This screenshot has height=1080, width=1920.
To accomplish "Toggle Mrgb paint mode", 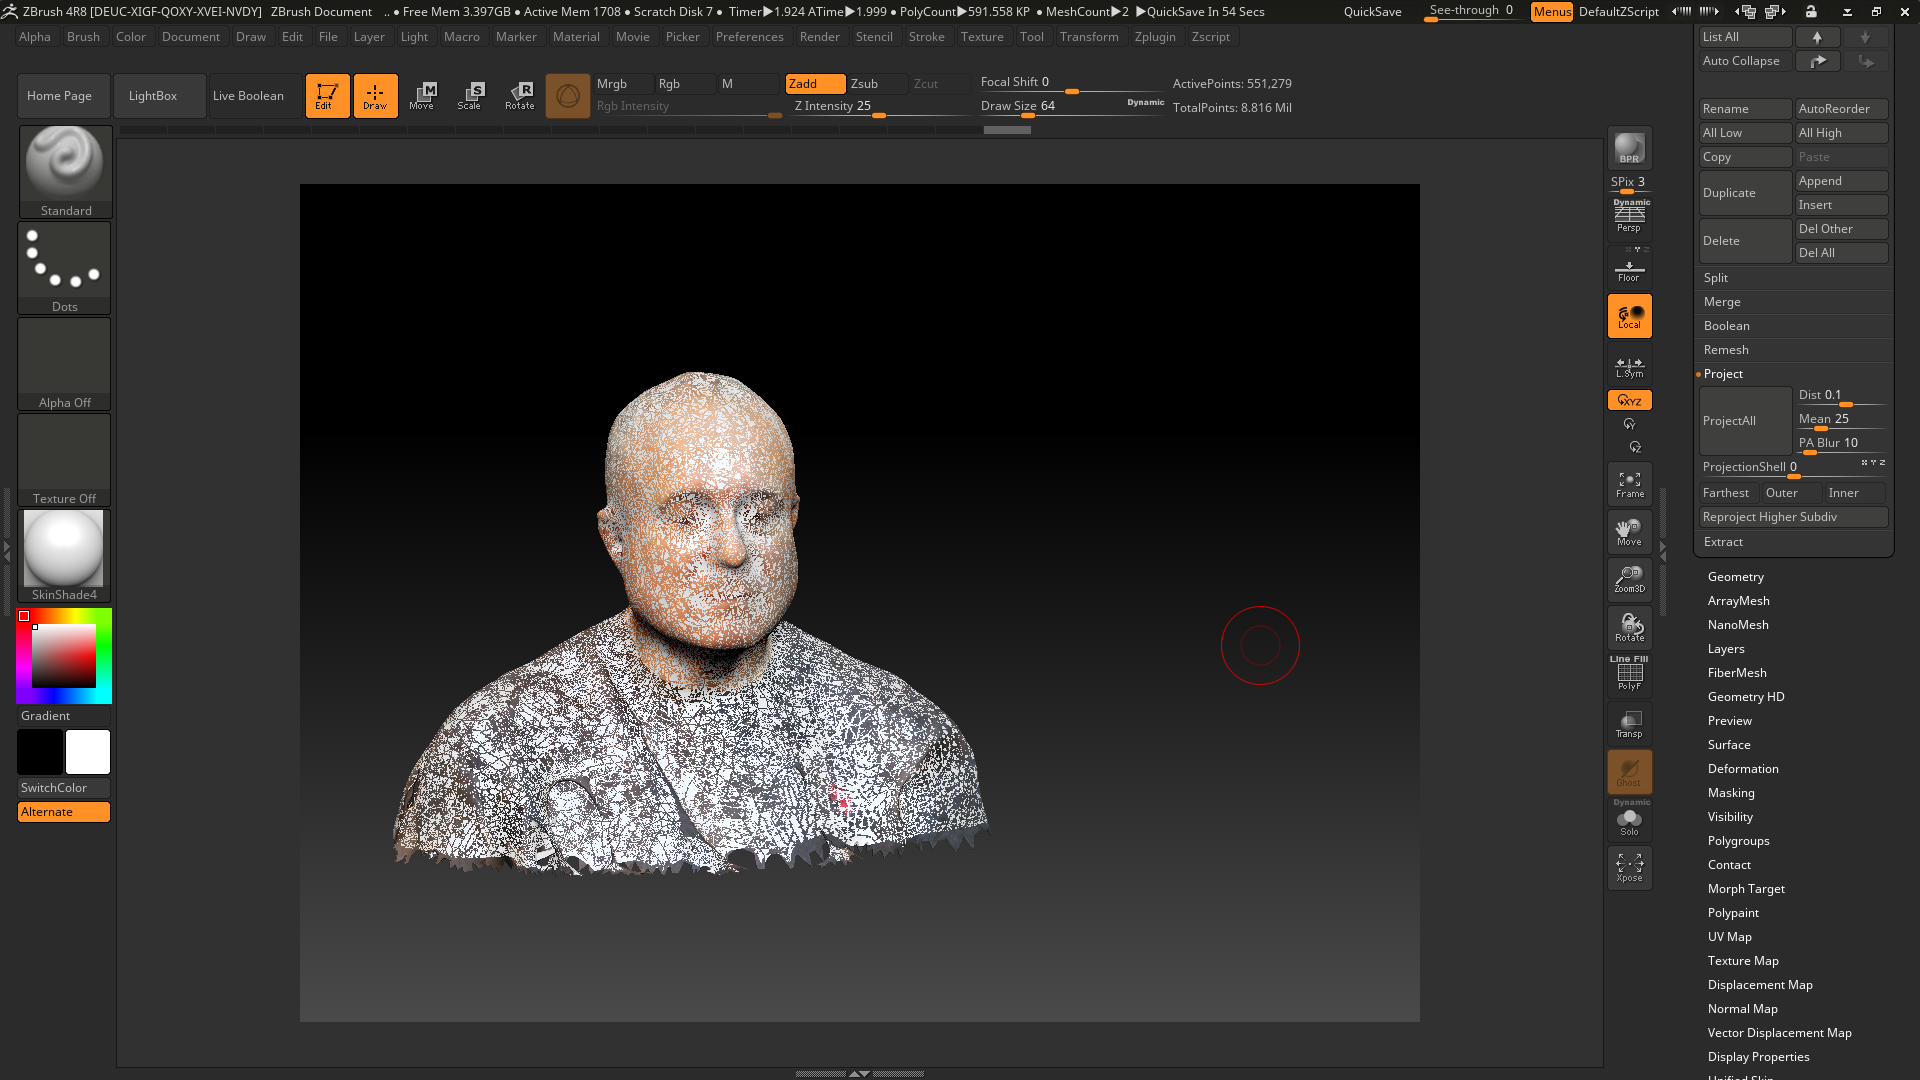I will click(623, 84).
